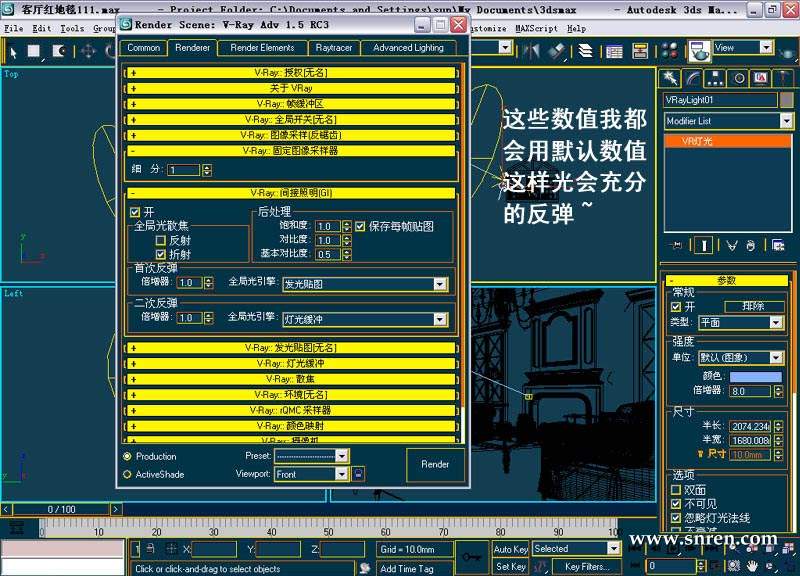Toggle 忽略灯光法线 checkbox
The width and height of the screenshot is (800, 576).
tap(676, 518)
